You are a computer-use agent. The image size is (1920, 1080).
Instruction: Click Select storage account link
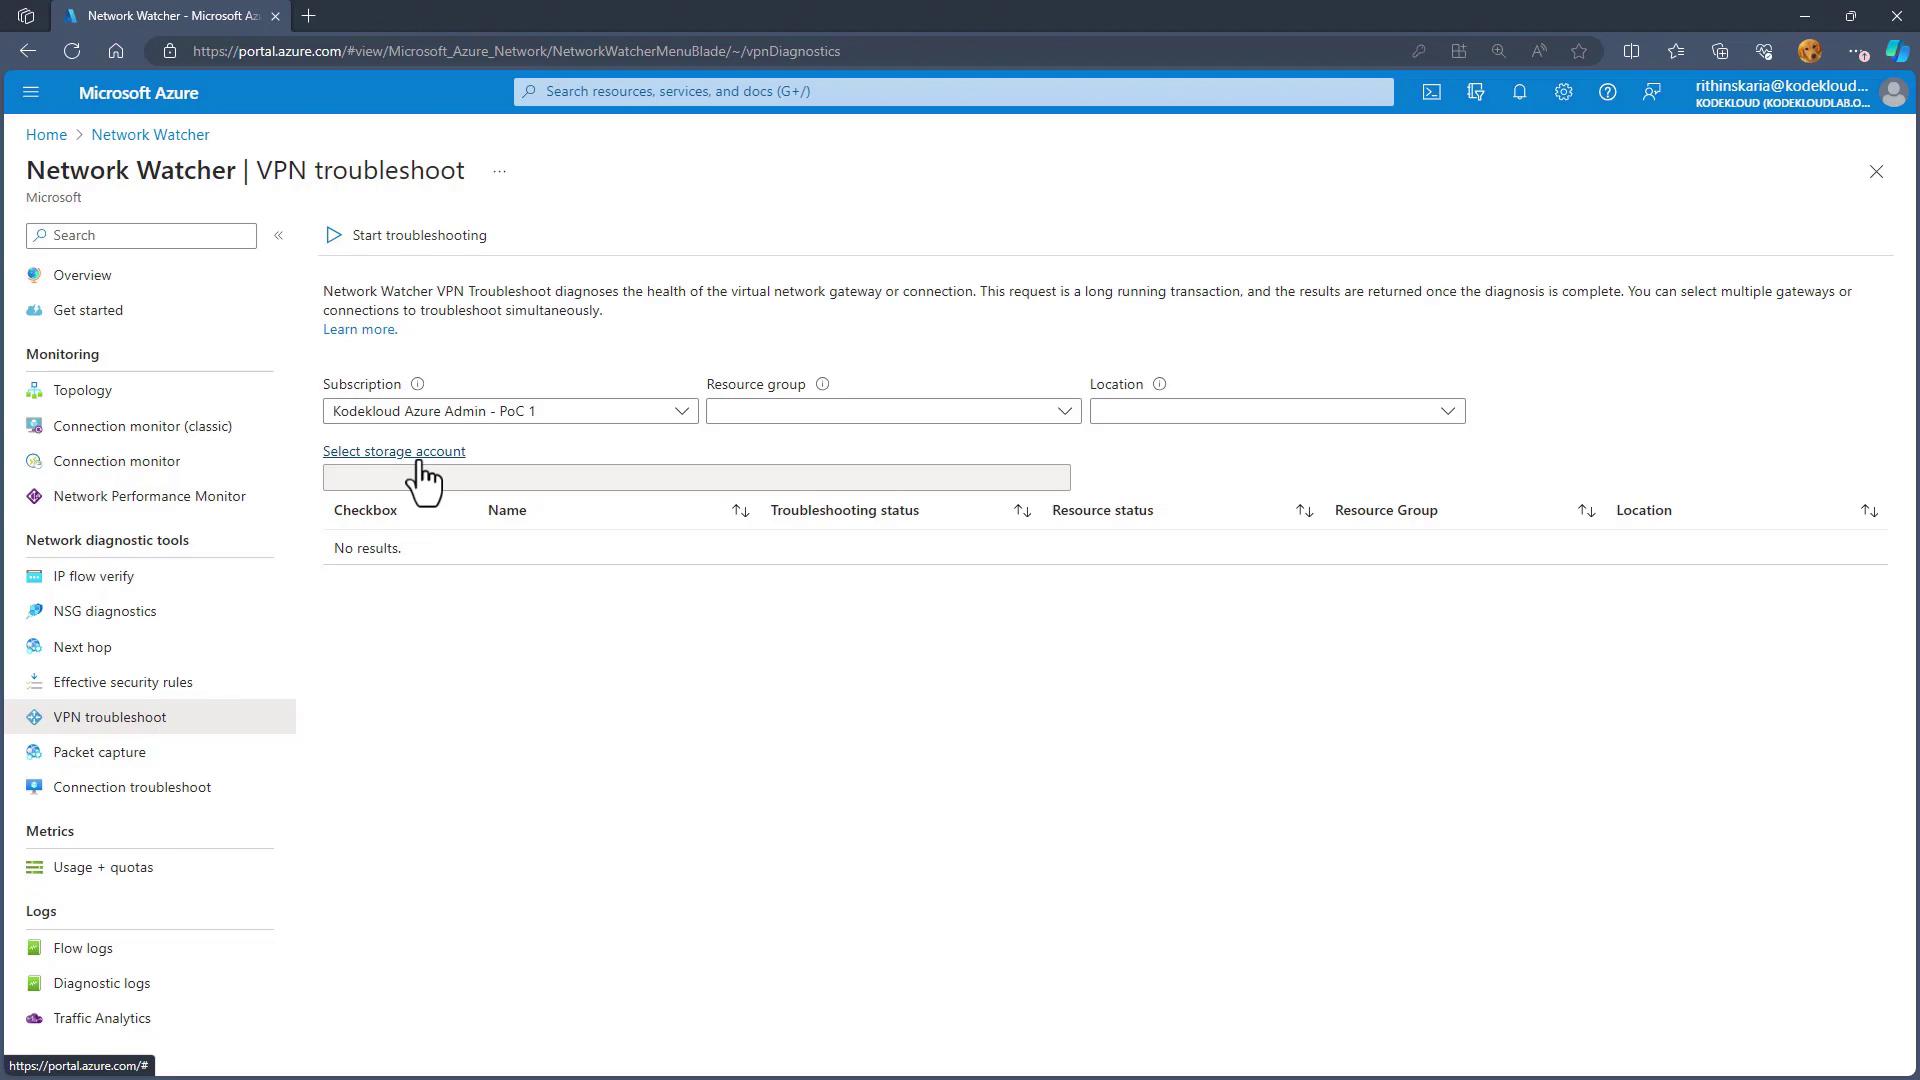tap(393, 451)
